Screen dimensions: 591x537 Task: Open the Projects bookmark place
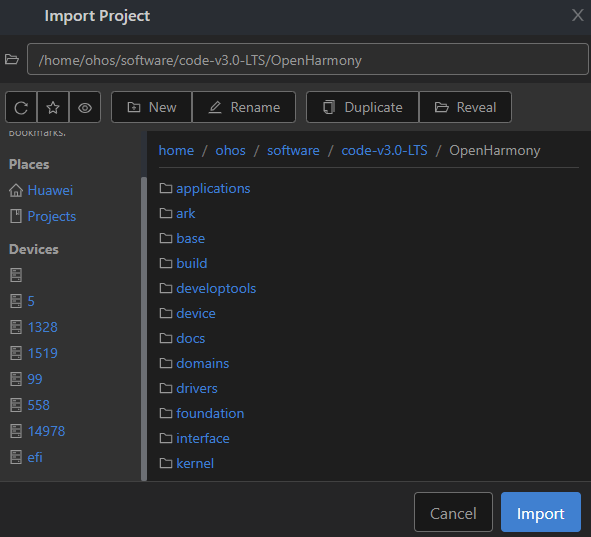click(x=52, y=216)
